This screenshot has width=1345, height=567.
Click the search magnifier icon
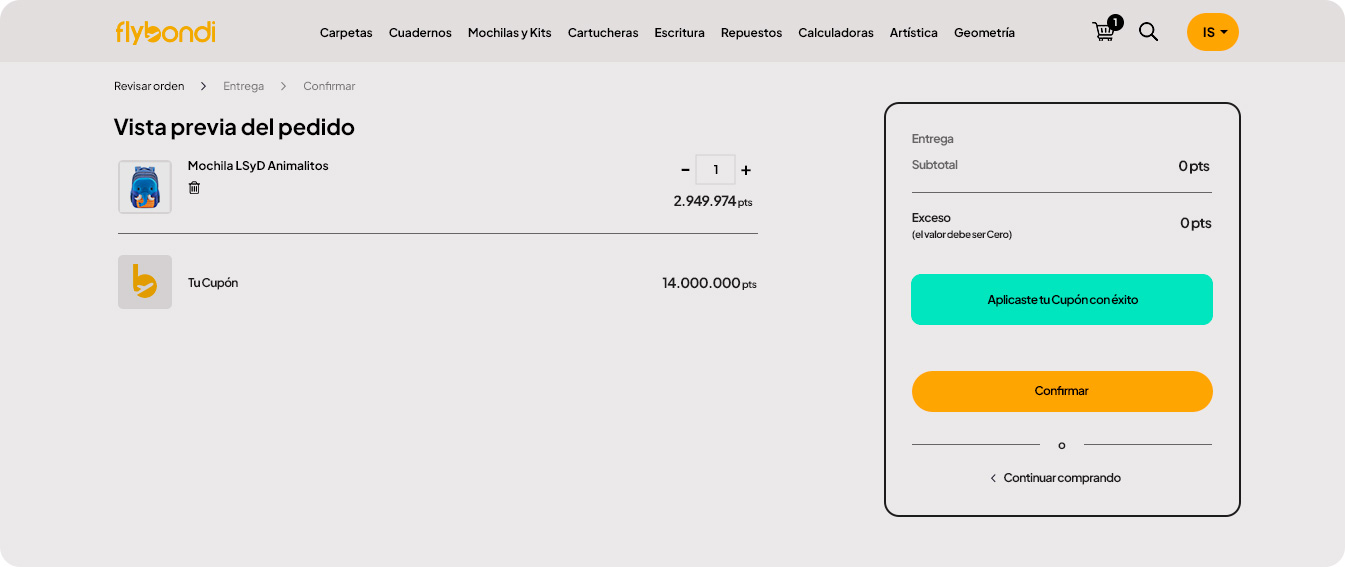click(1148, 32)
